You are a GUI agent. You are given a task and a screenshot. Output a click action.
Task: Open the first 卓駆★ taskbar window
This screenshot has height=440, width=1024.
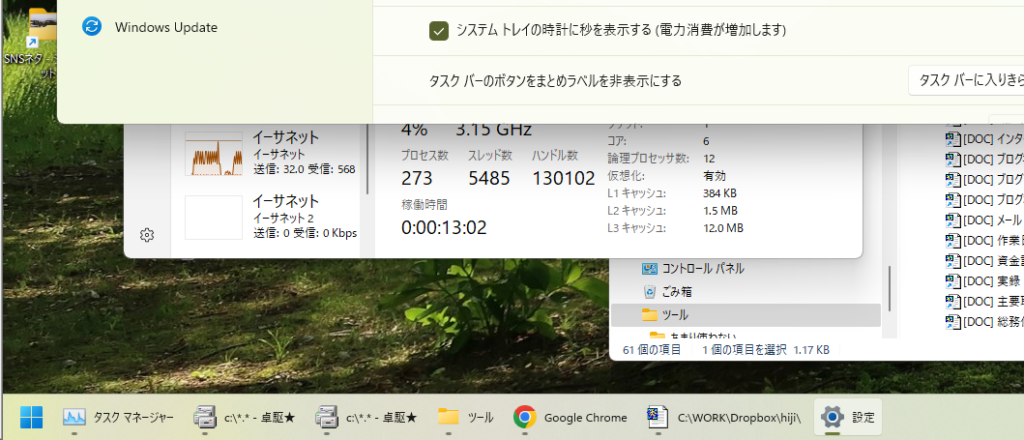(247, 417)
